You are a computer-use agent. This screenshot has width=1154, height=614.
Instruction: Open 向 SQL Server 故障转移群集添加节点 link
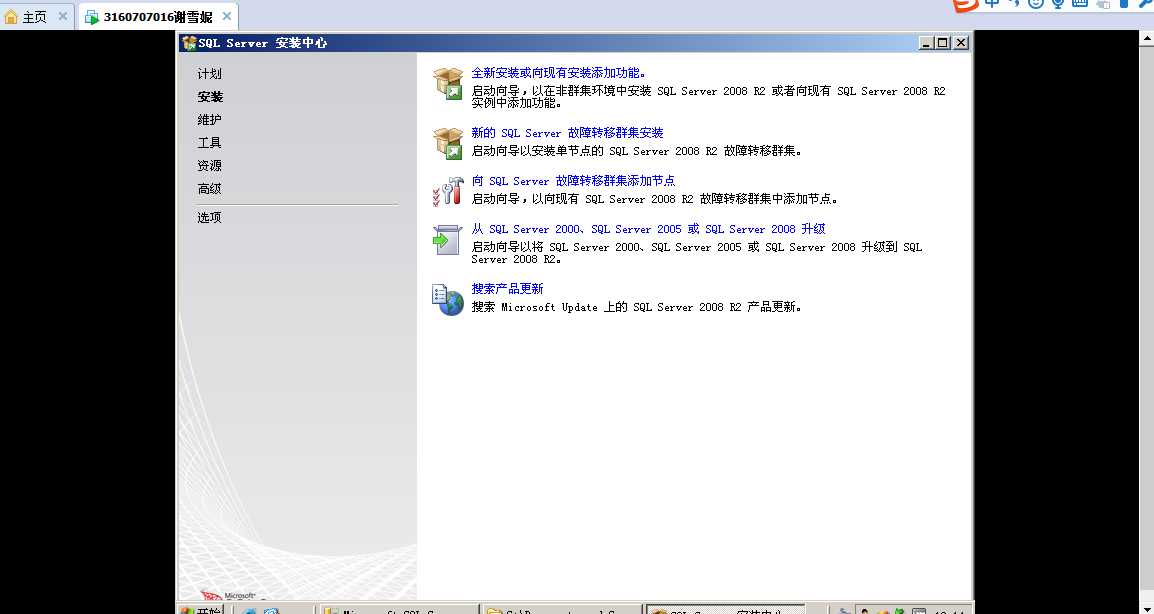573,181
